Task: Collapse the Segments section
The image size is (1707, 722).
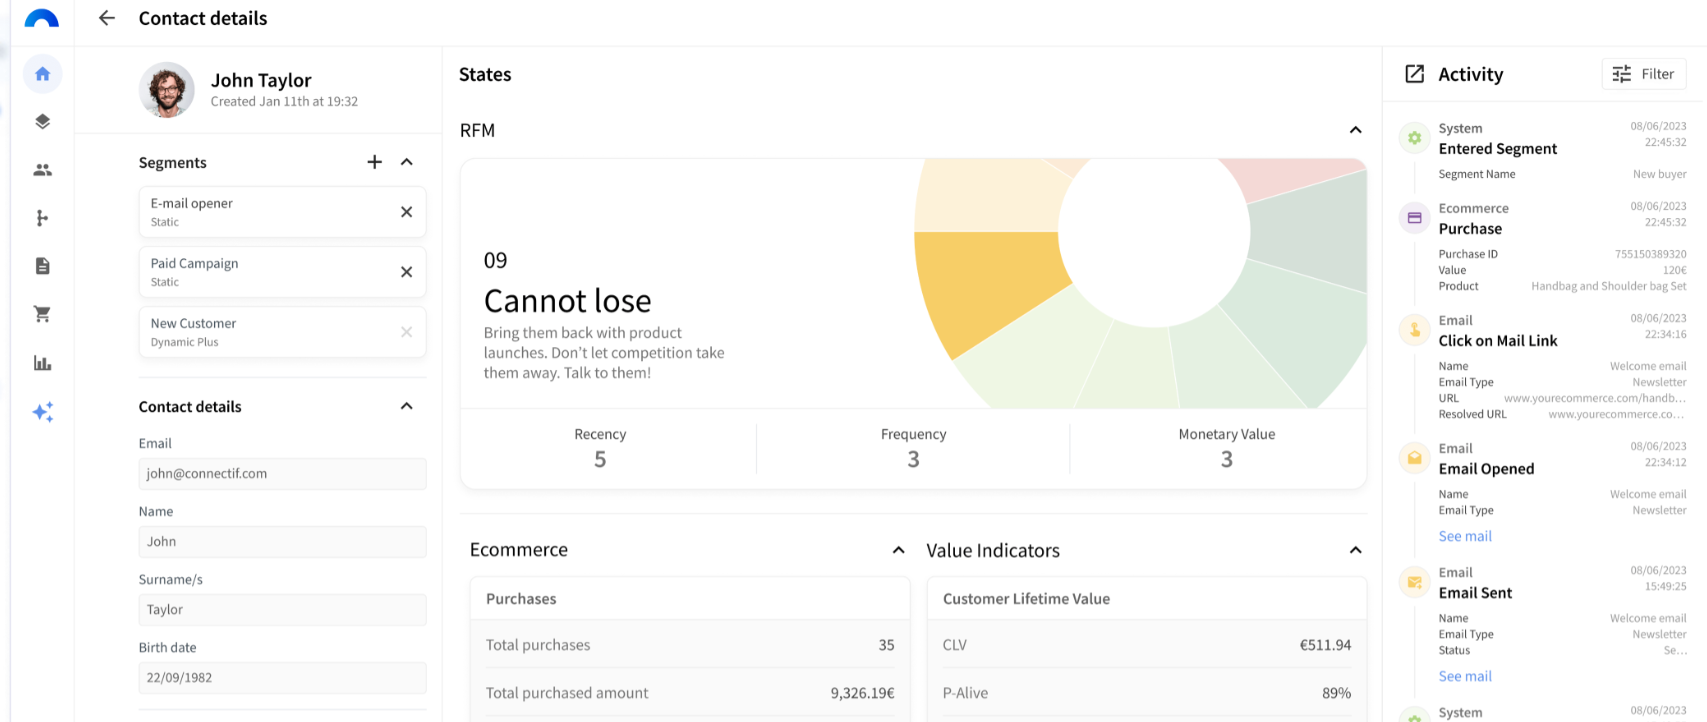Action: [x=407, y=162]
